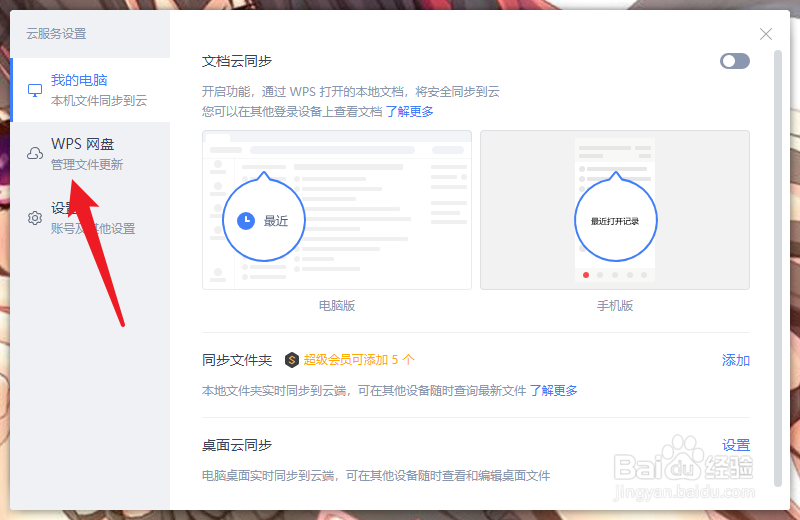Open 了解更多 link under 同步文件夹

coord(553,391)
